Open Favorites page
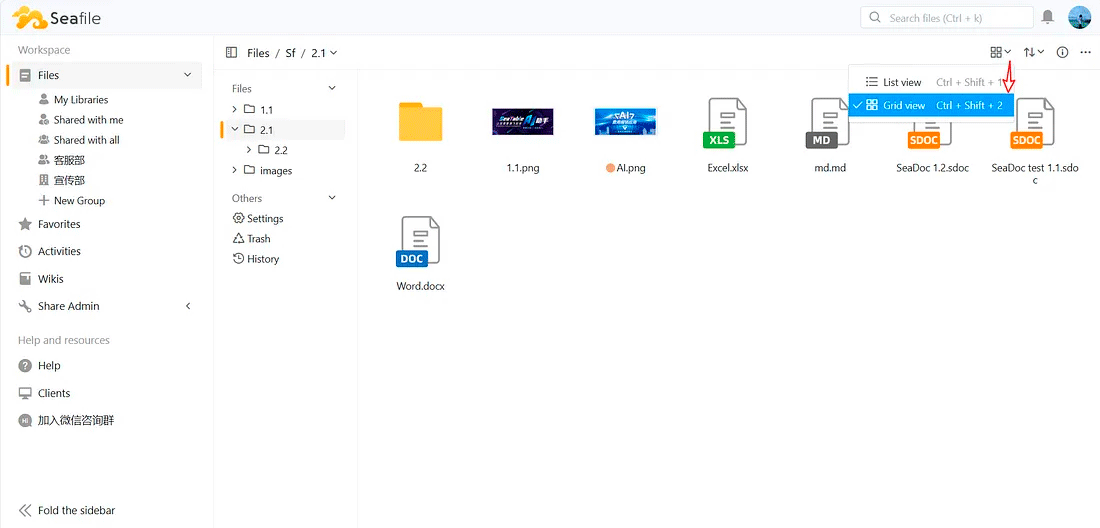Screen dimensions: 1100x528 tap(59, 224)
